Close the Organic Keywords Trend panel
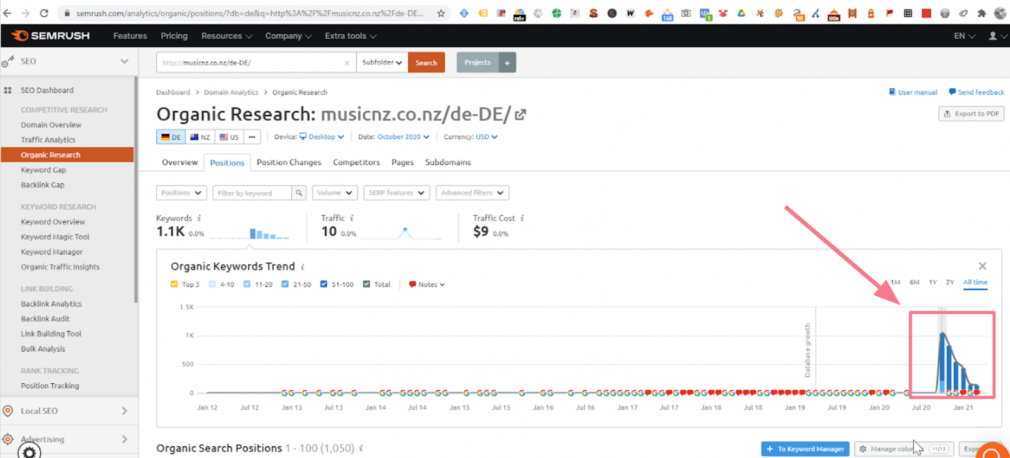Viewport: 1010px width, 458px height. 982,266
